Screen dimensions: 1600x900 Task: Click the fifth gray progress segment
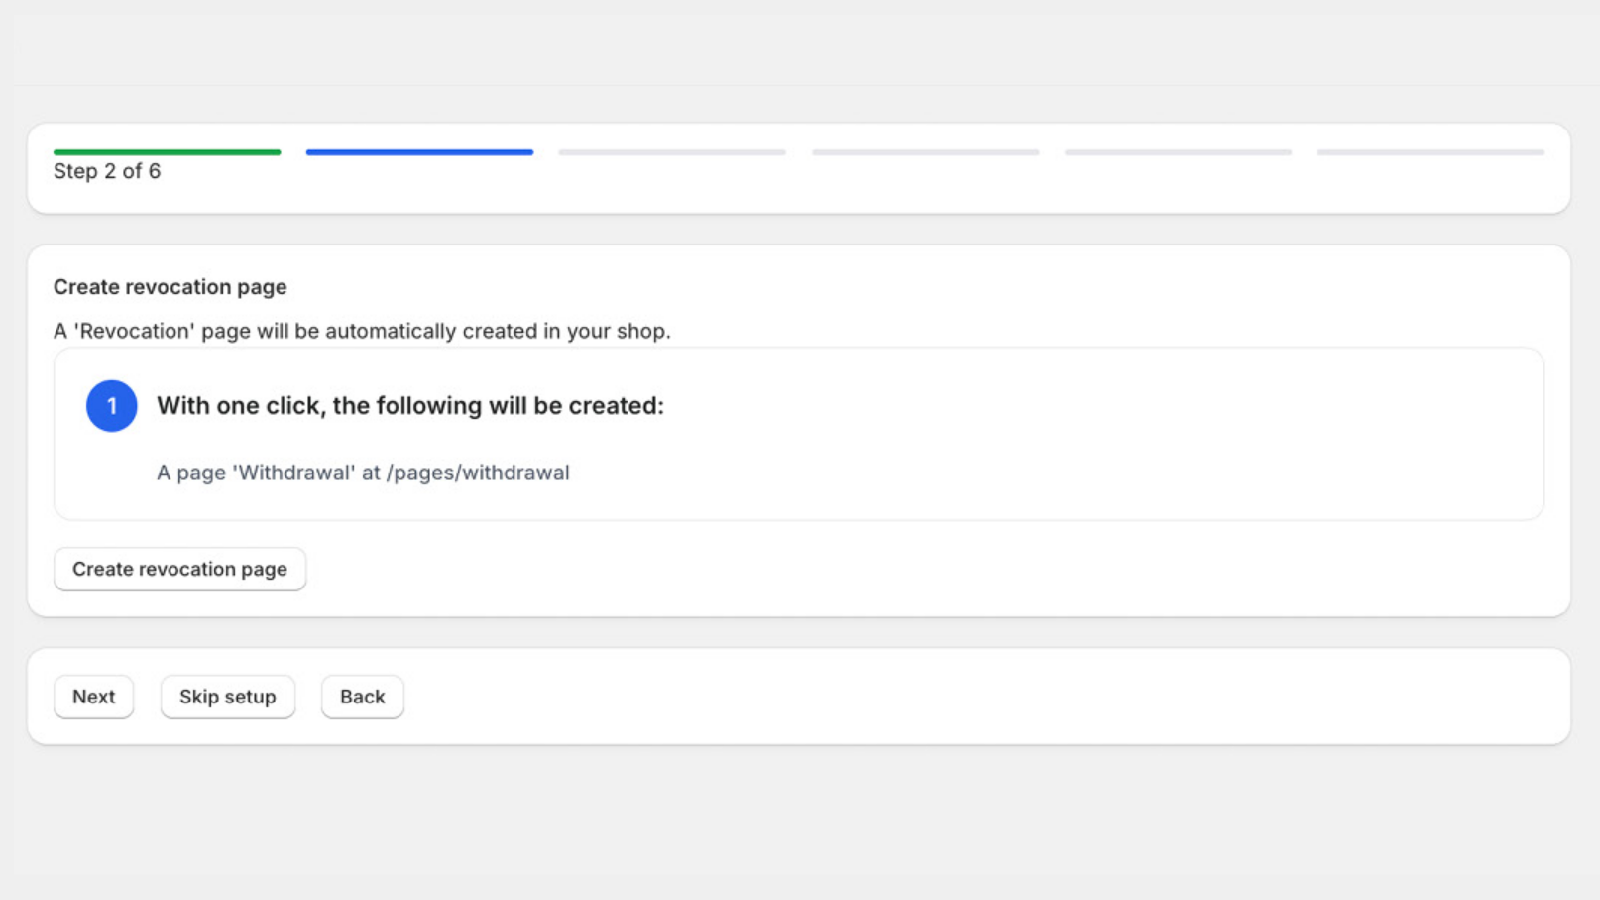coord(1179,152)
